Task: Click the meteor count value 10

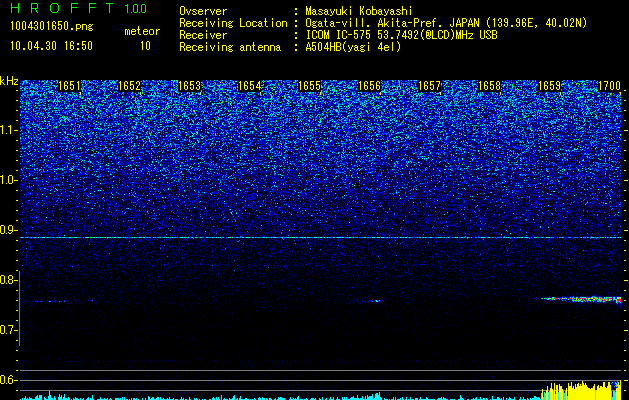Action: coord(145,46)
